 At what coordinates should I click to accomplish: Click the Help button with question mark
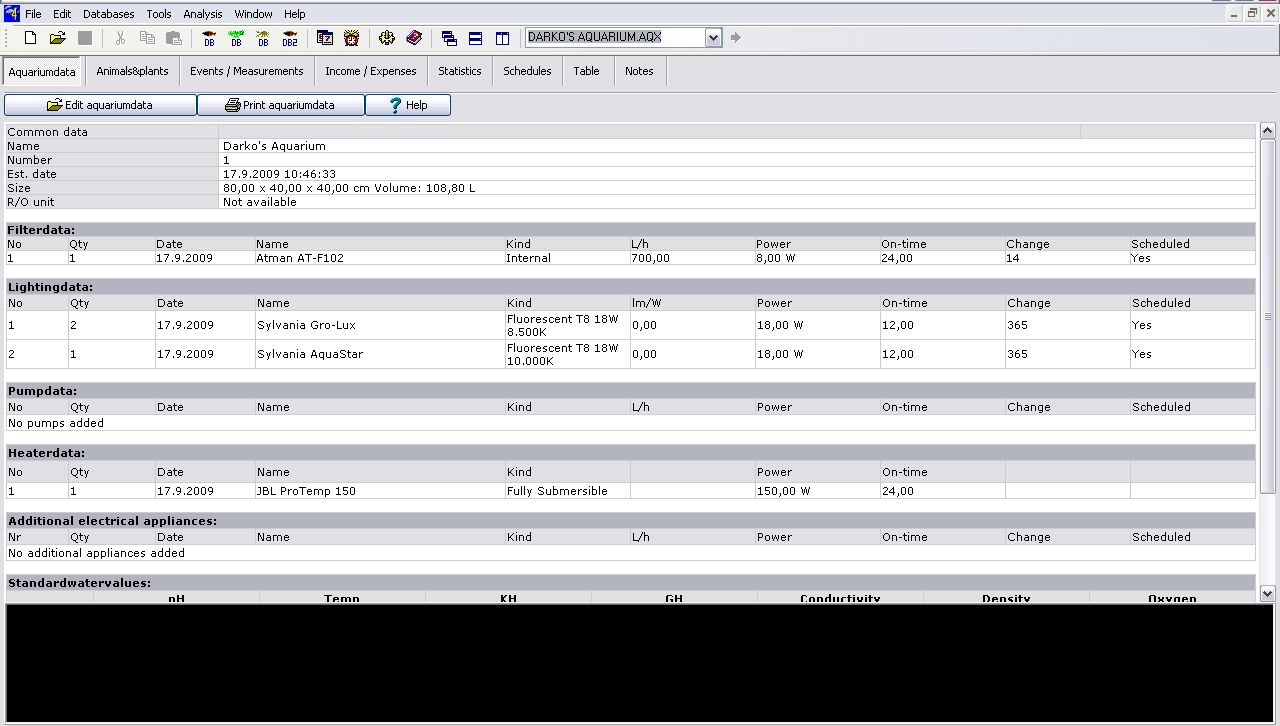click(x=408, y=105)
